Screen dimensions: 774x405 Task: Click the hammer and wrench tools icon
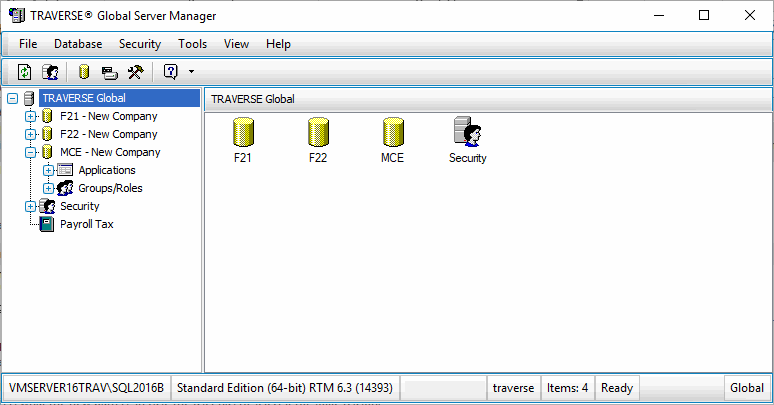pyautogui.click(x=135, y=72)
